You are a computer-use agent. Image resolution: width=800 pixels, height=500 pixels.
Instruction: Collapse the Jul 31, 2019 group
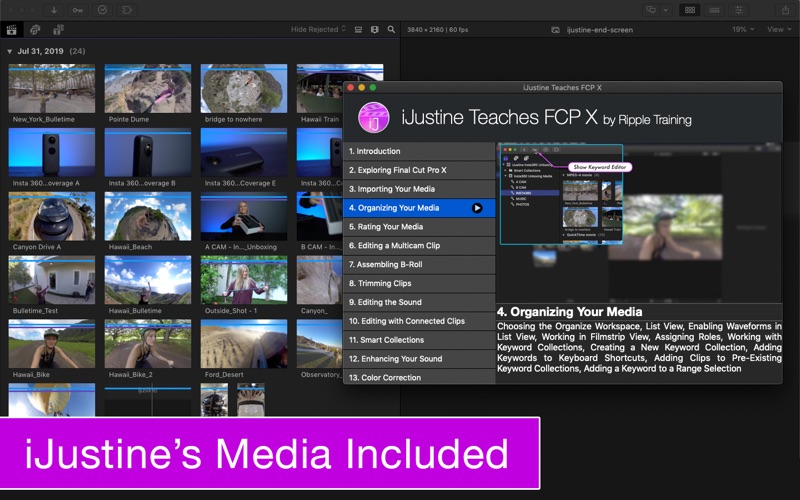(x=9, y=52)
